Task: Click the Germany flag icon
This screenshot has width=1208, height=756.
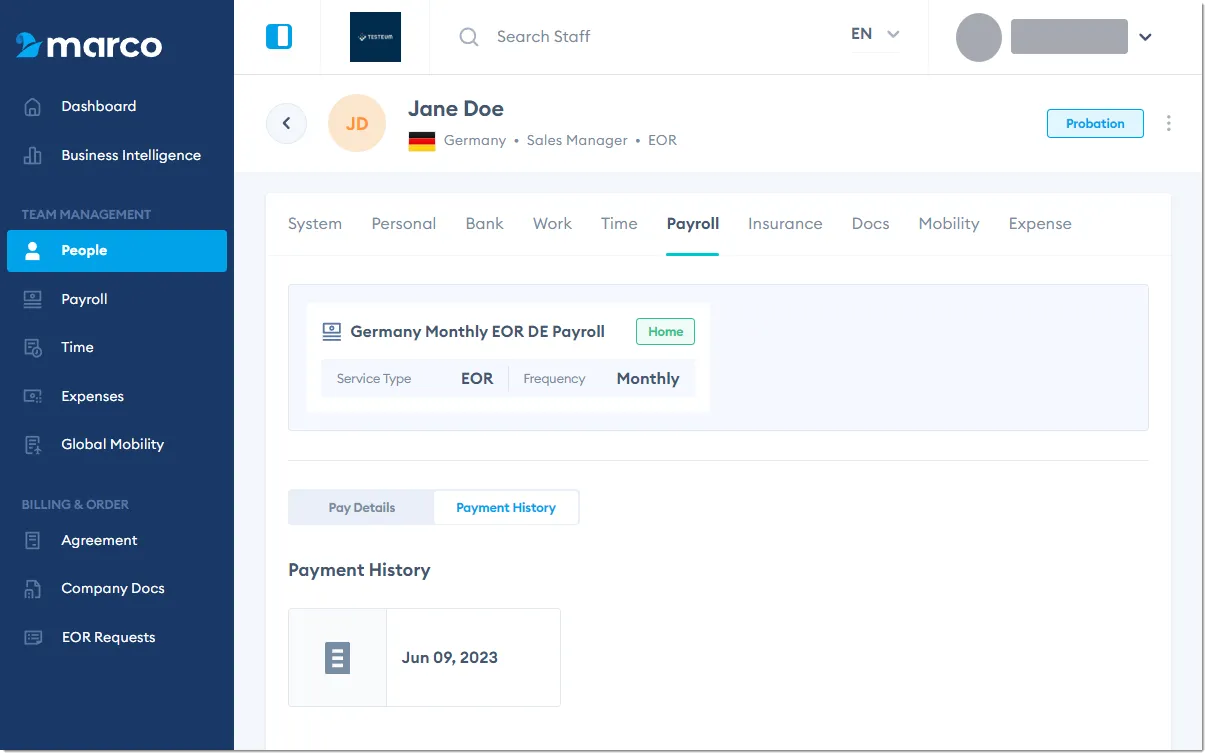Action: (x=422, y=141)
